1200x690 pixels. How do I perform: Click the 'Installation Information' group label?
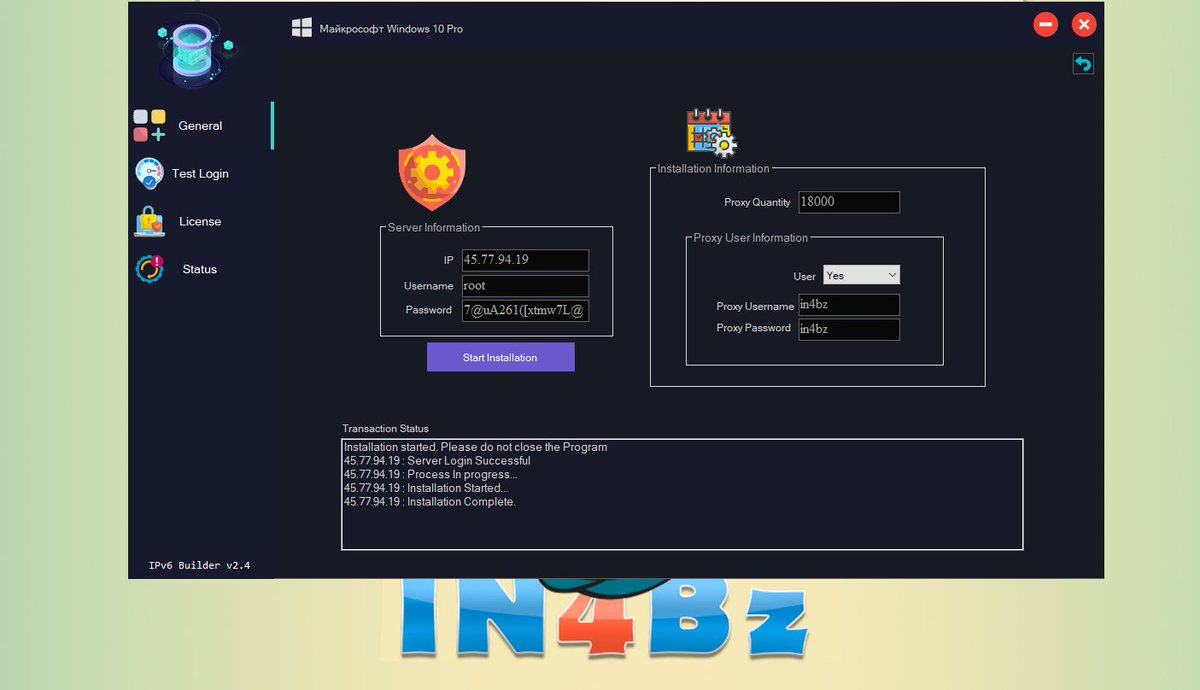point(713,169)
